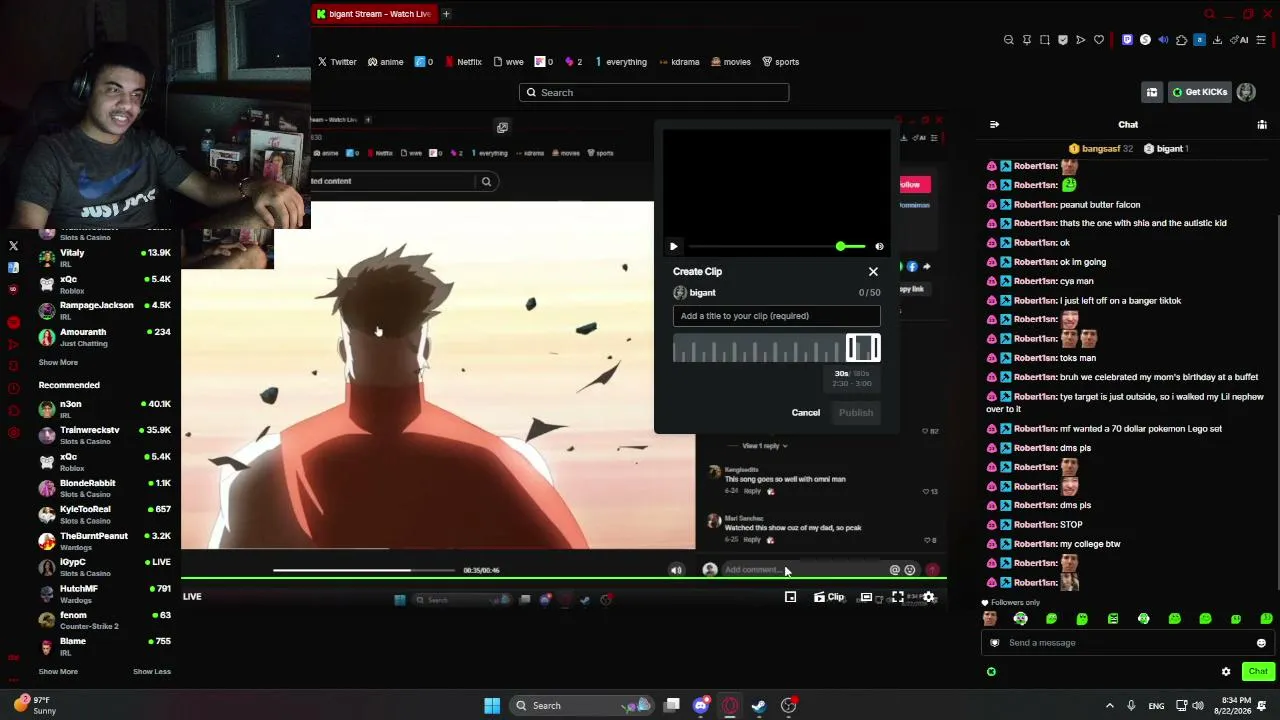This screenshot has height=720, width=1280.
Task: Click the clip title input field
Action: [x=777, y=316]
